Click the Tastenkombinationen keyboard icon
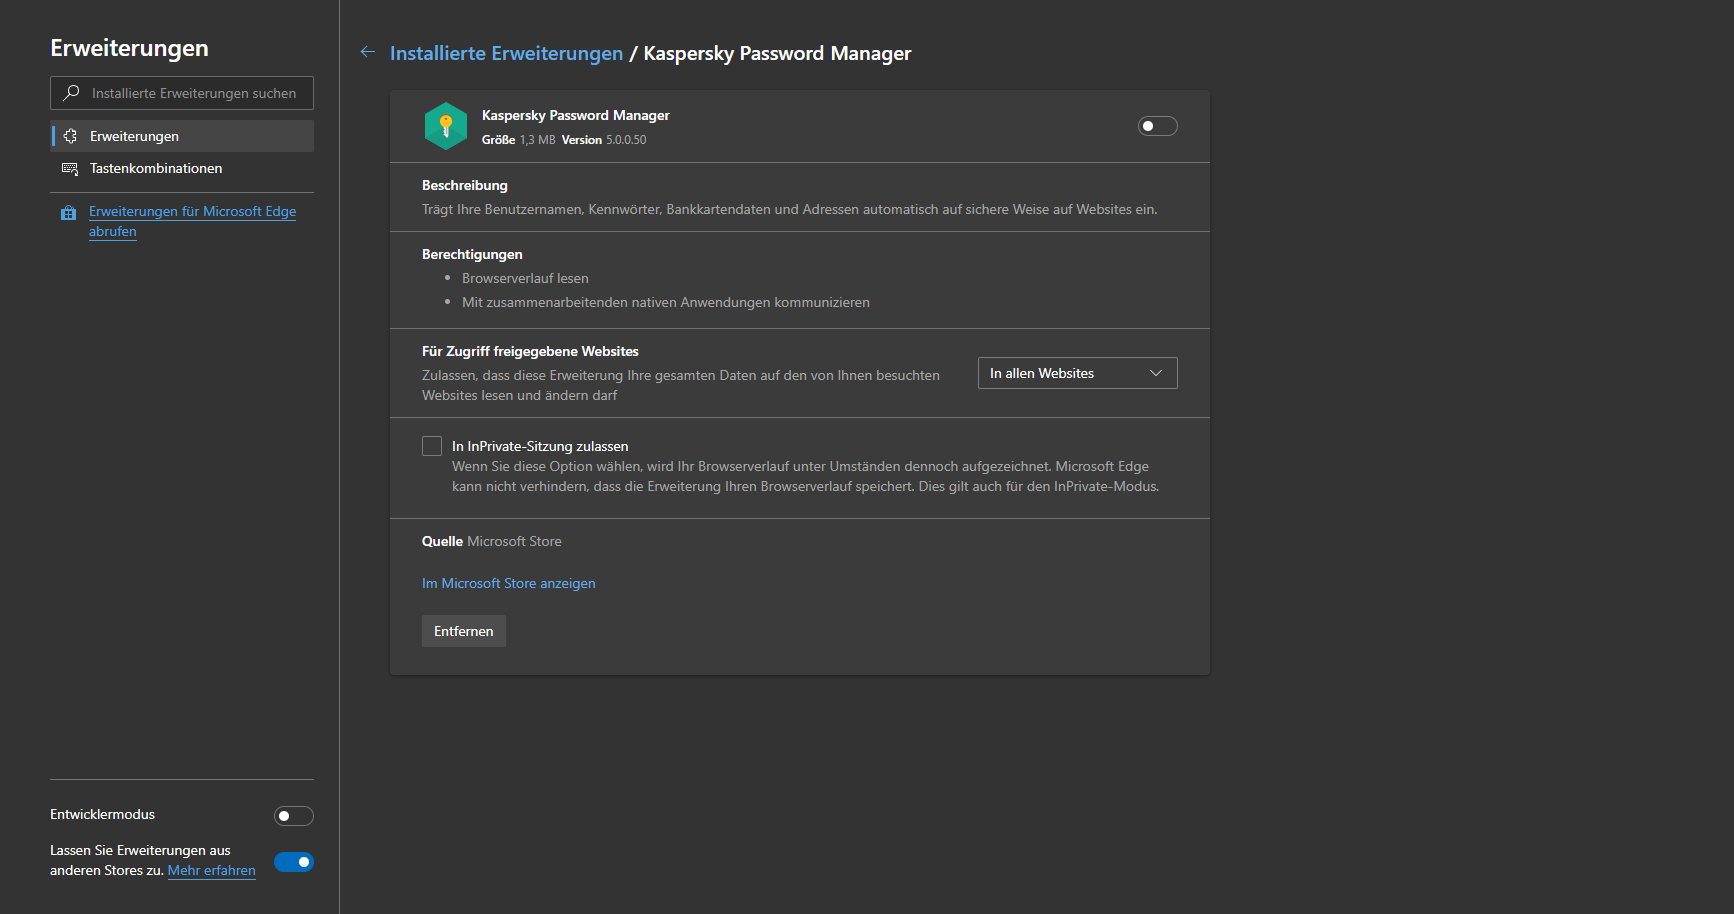Image resolution: width=1734 pixels, height=914 pixels. 70,168
